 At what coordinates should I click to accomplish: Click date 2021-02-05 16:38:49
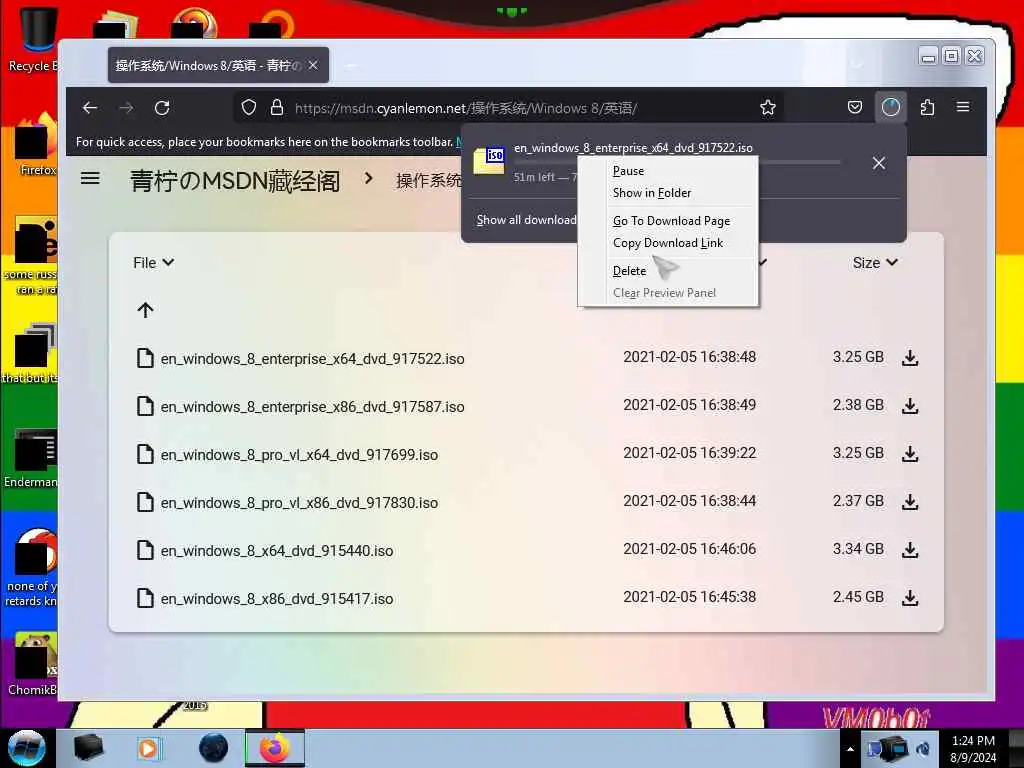coord(690,405)
